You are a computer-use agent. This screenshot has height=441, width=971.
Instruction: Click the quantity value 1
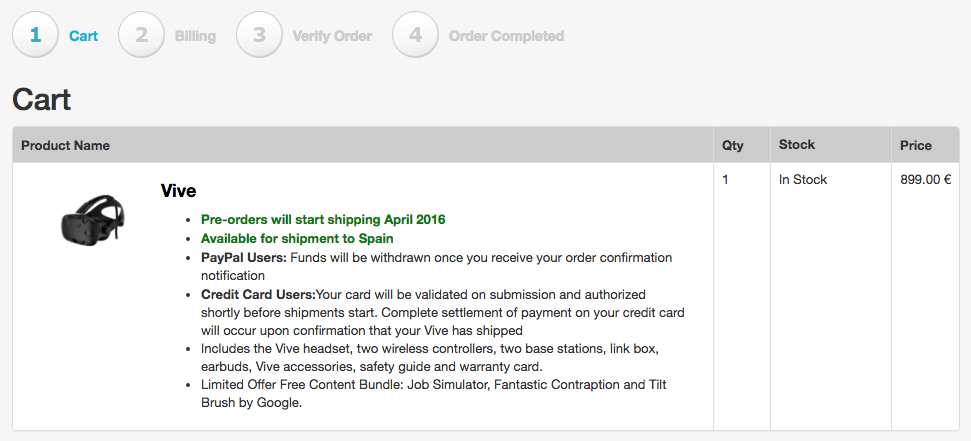click(726, 180)
